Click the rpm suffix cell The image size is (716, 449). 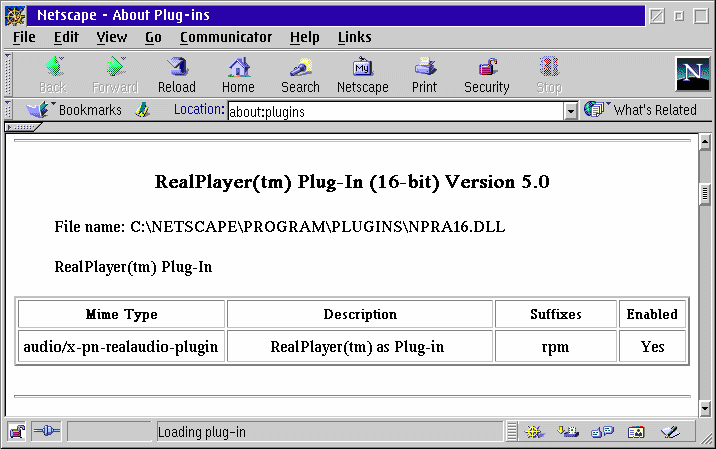click(556, 347)
